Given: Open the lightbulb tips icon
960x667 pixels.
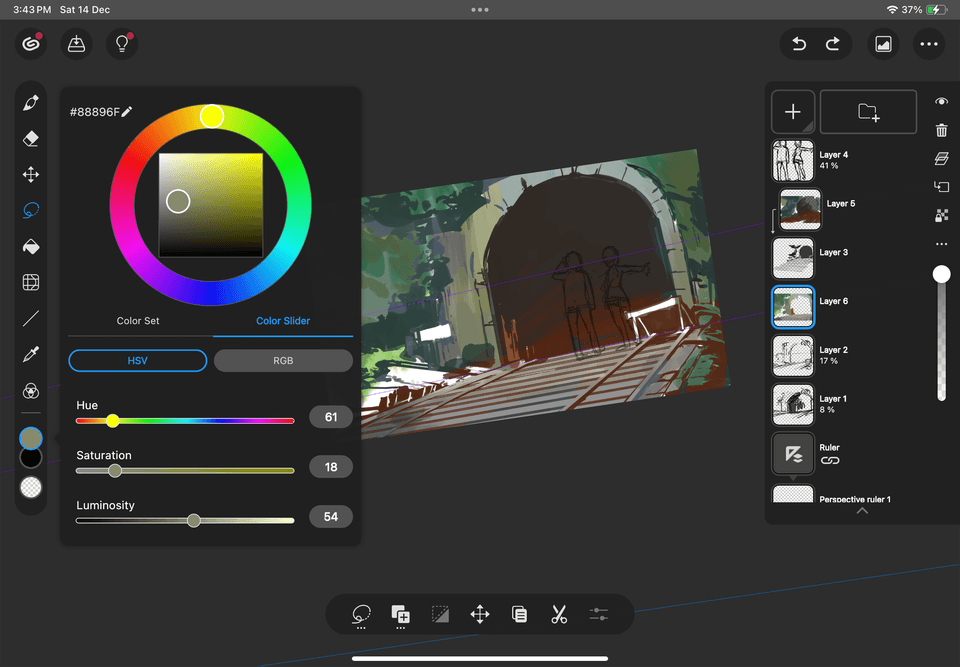Looking at the screenshot, I should (122, 44).
